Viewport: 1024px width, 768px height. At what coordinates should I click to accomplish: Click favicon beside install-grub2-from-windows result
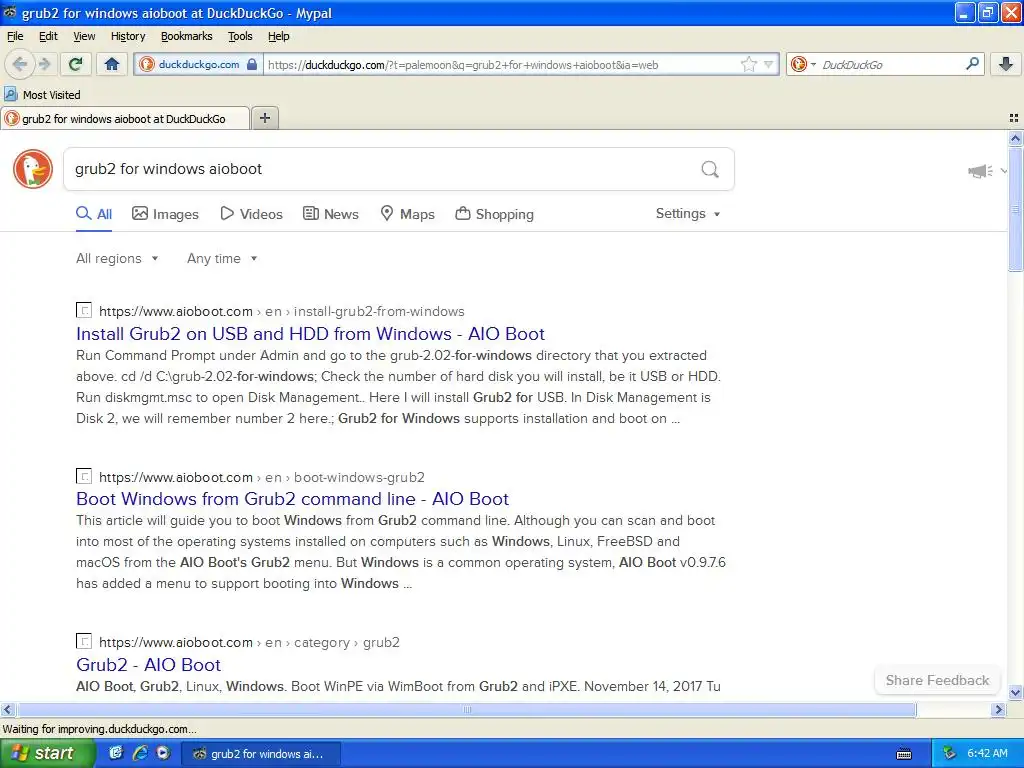tap(84, 311)
